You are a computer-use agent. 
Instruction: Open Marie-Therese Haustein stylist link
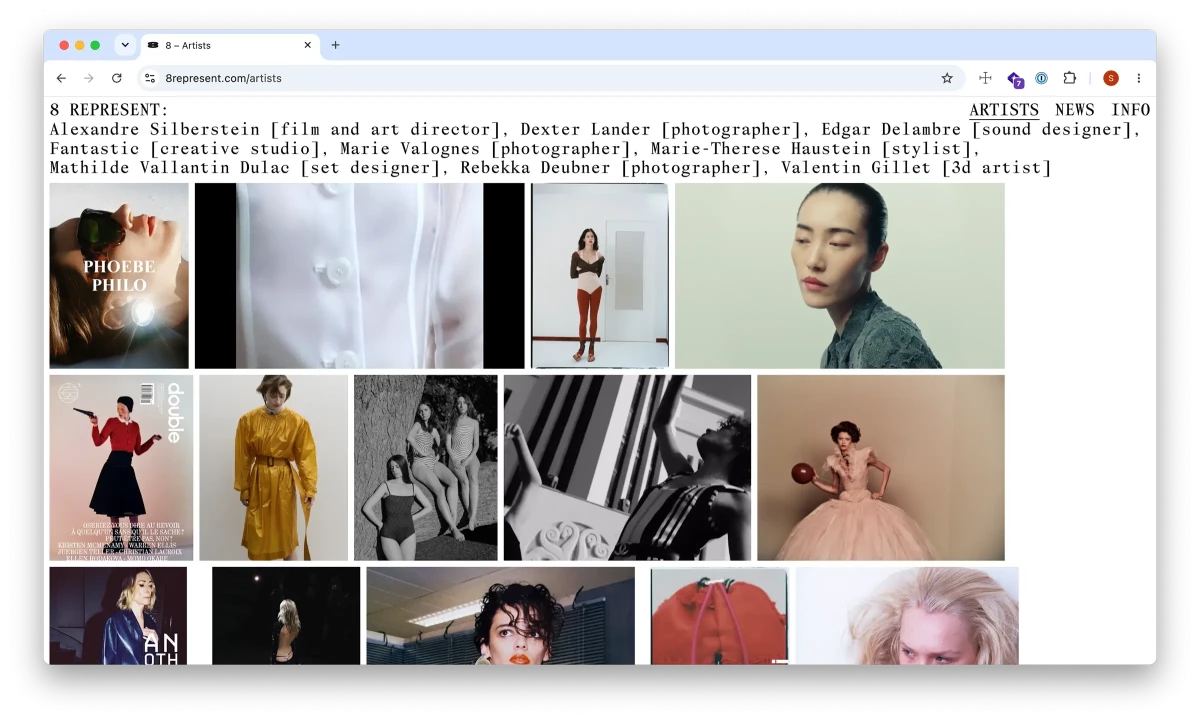point(811,149)
